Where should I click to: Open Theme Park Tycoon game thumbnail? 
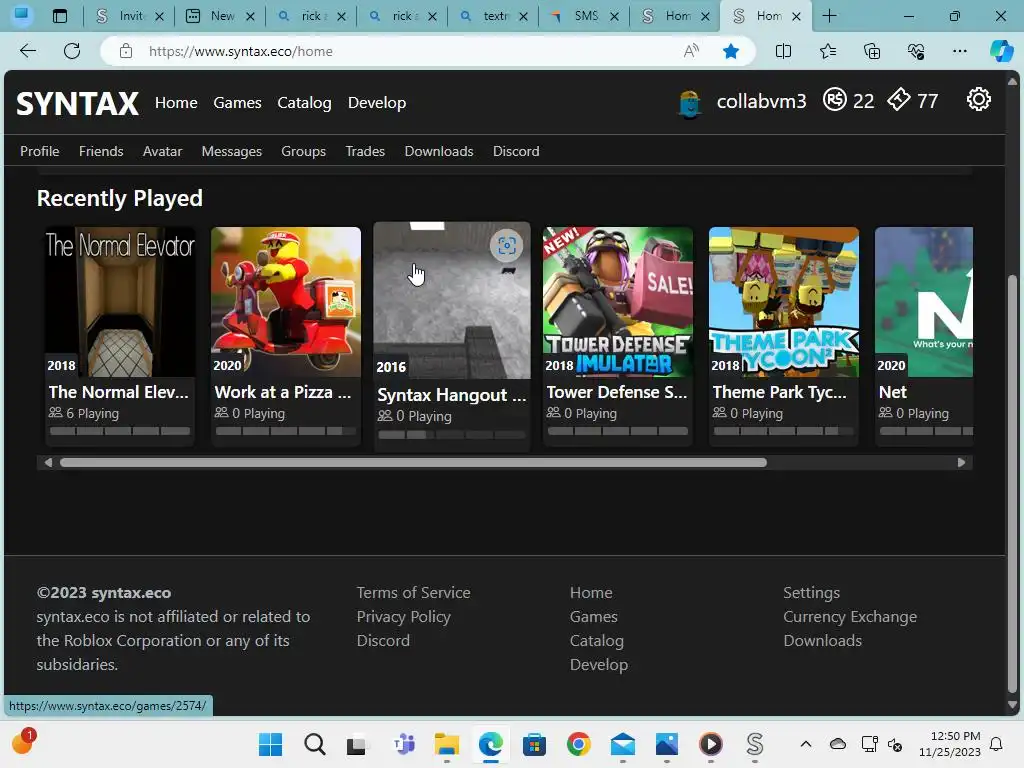pos(784,302)
